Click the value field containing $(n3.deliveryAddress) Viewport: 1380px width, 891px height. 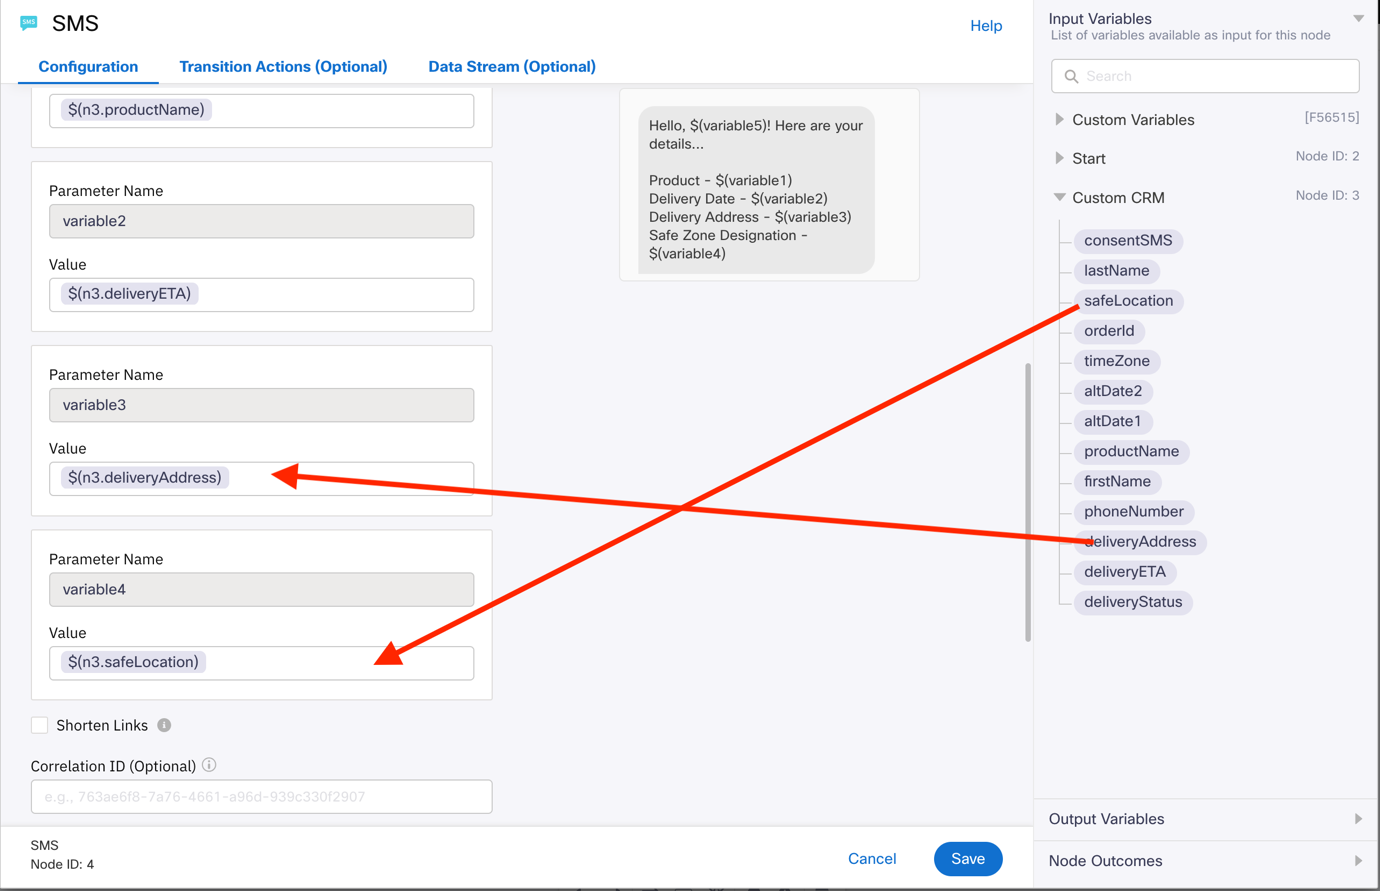262,478
